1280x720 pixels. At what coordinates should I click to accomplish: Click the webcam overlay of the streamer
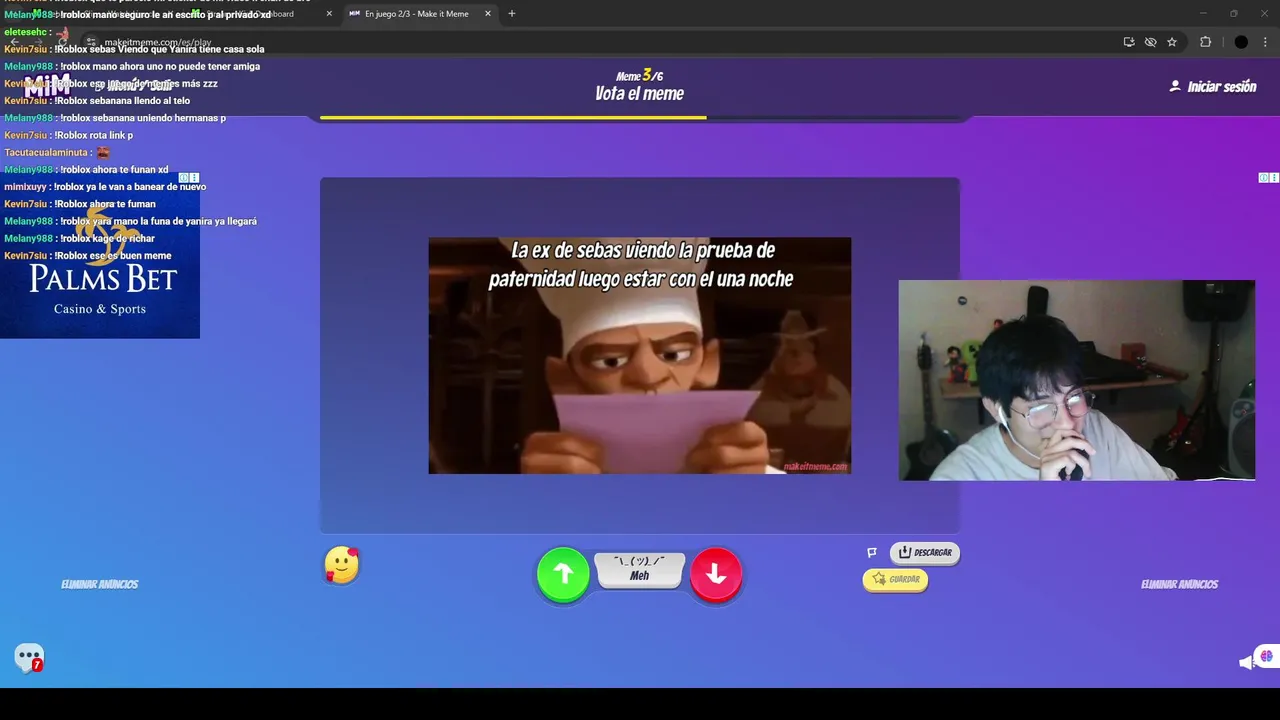pos(1076,380)
